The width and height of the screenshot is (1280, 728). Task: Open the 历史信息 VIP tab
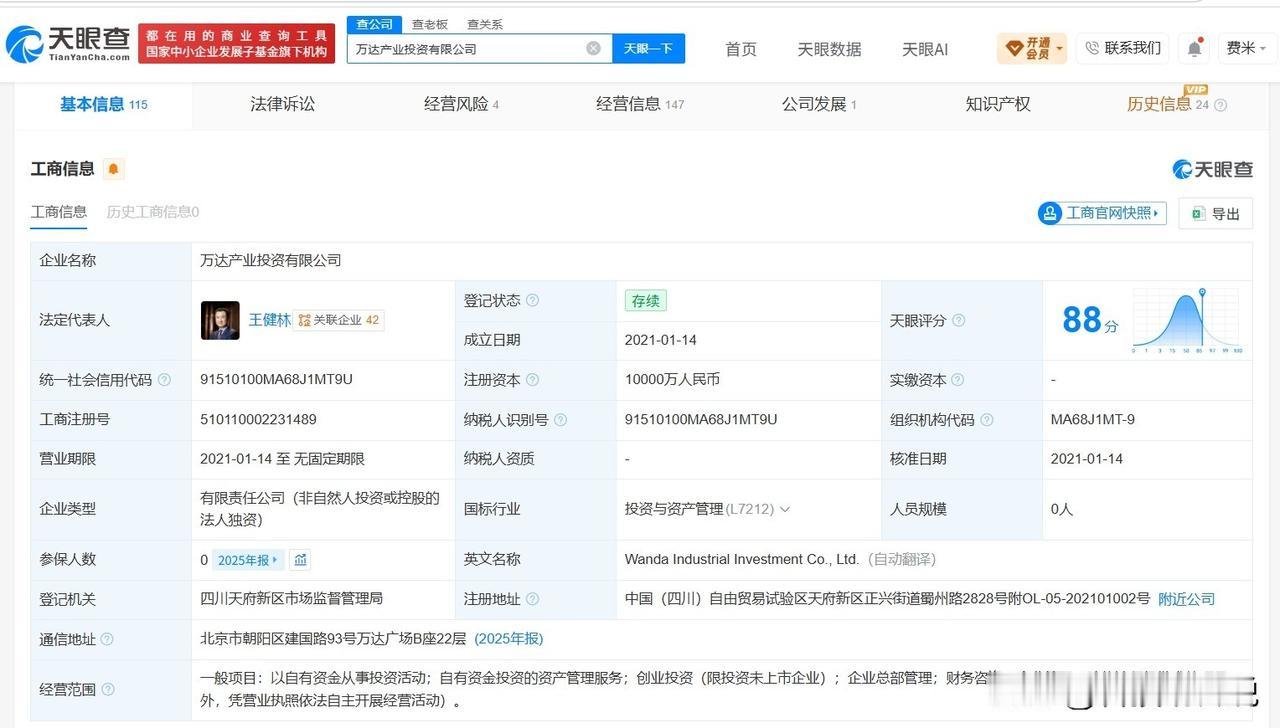(1168, 104)
